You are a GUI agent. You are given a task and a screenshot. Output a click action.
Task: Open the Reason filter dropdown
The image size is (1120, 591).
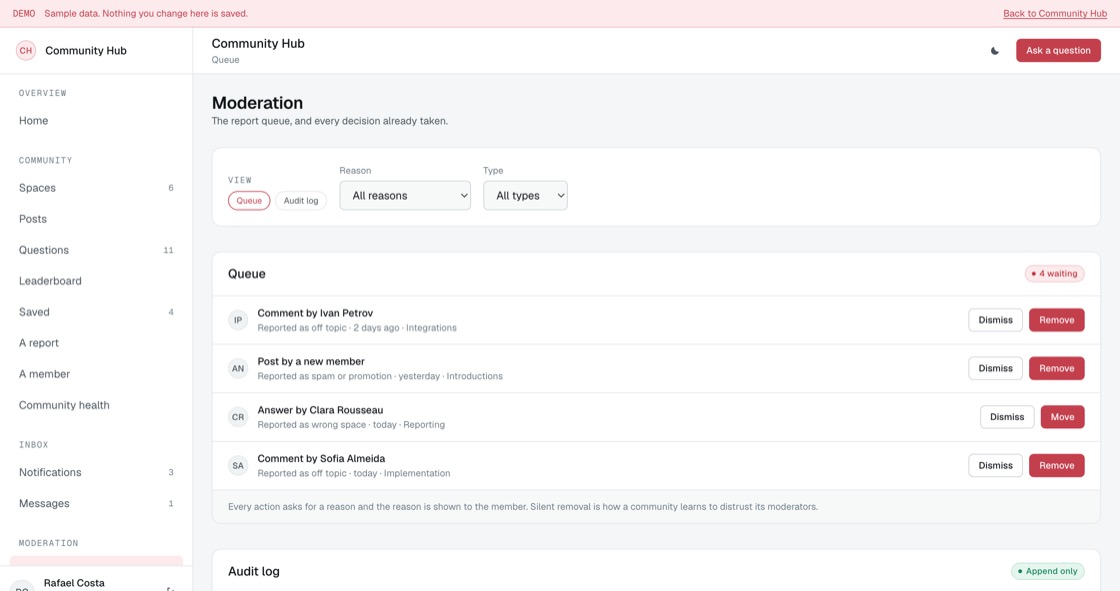tap(405, 196)
